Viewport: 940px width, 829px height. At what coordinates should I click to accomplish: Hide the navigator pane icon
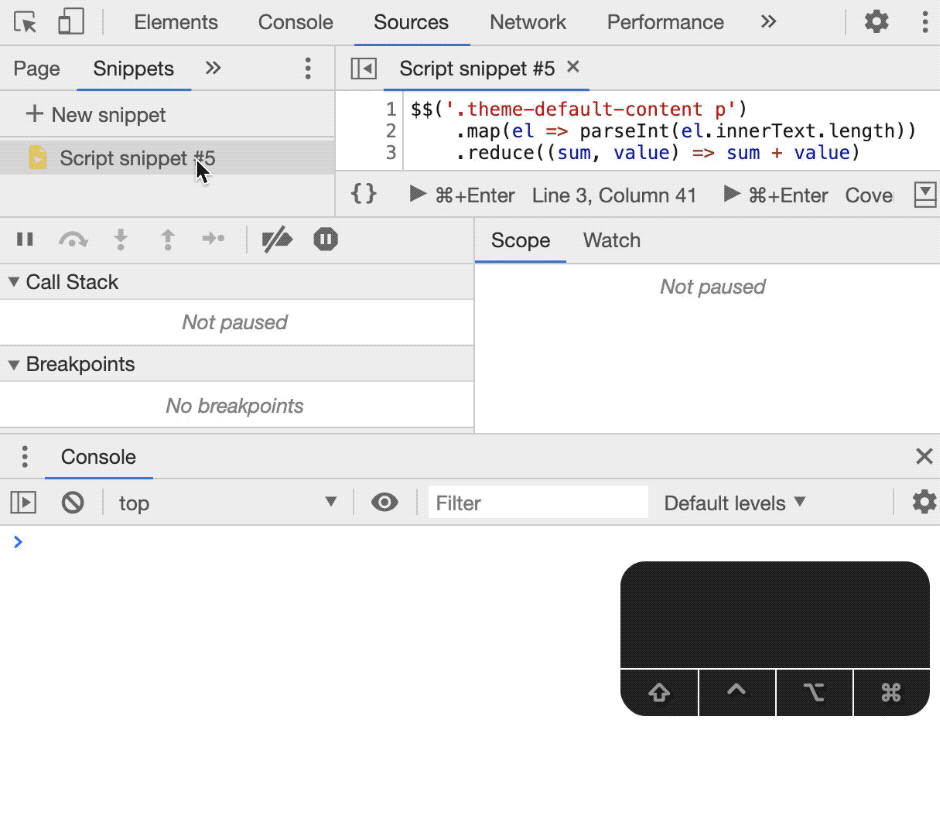(x=363, y=68)
